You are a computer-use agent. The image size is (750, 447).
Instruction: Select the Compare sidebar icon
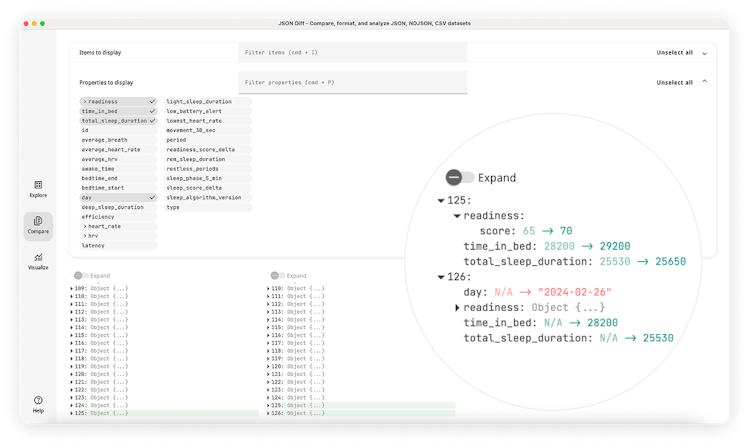[38, 222]
